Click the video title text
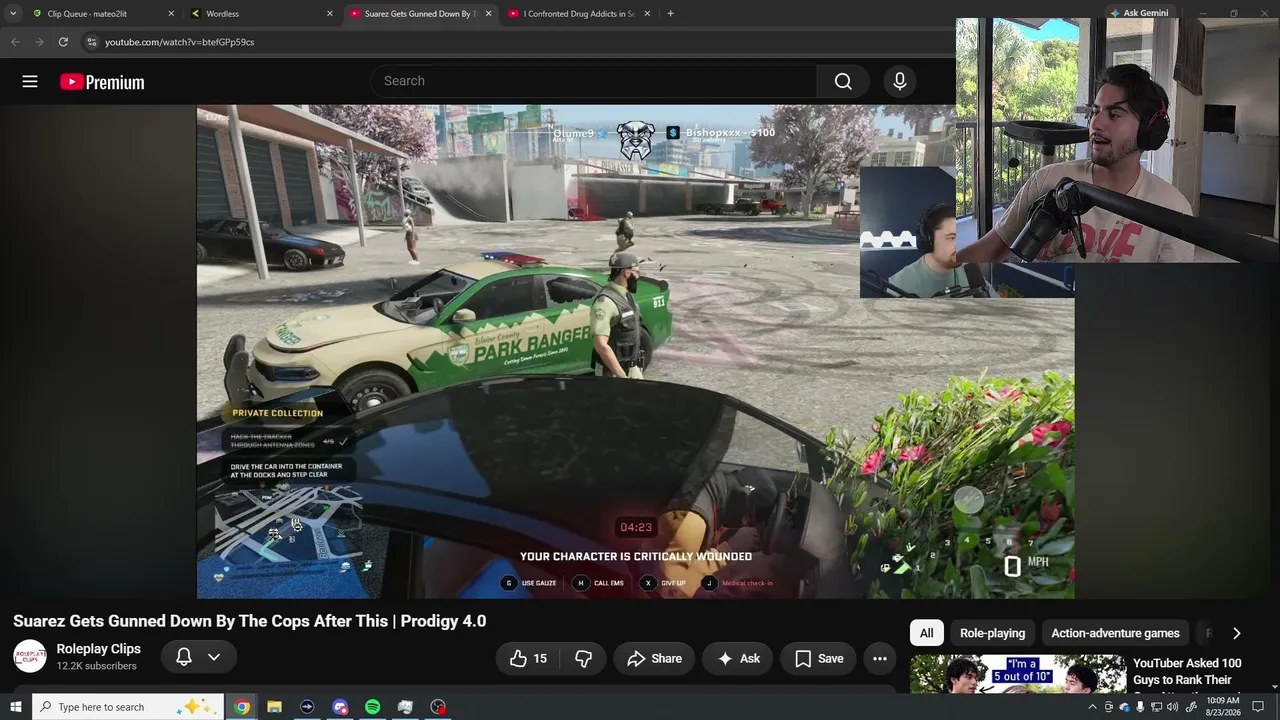 pos(250,621)
